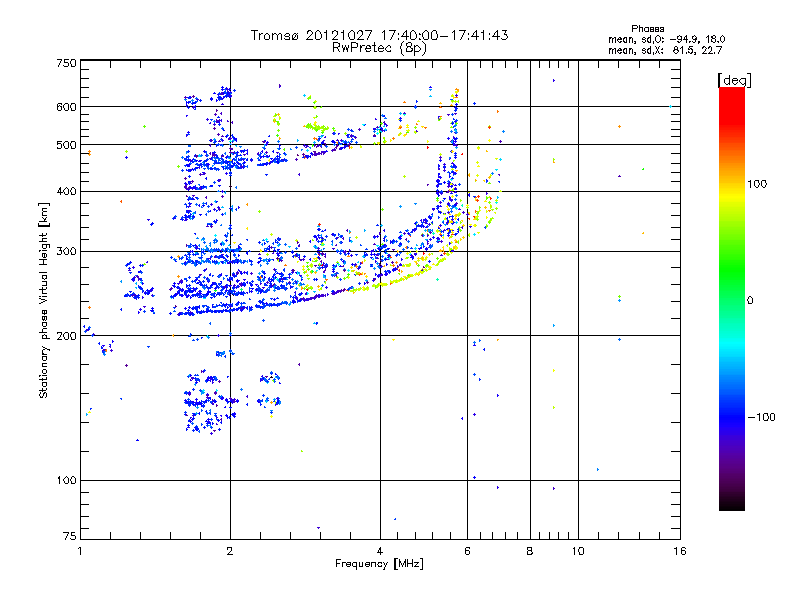Click the colorbar tick label '100'
Screen dimensions: 800x600
757,184
